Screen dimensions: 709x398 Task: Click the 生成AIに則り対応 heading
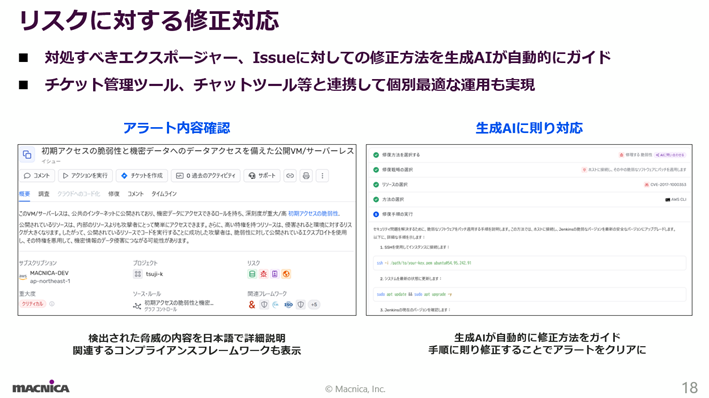pos(529,128)
